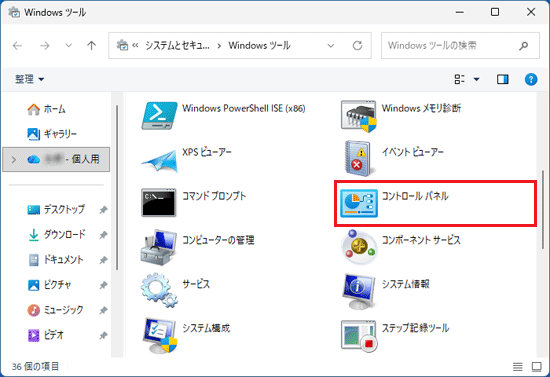Open the 整理 menu
This screenshot has height=377, width=550.
point(29,79)
